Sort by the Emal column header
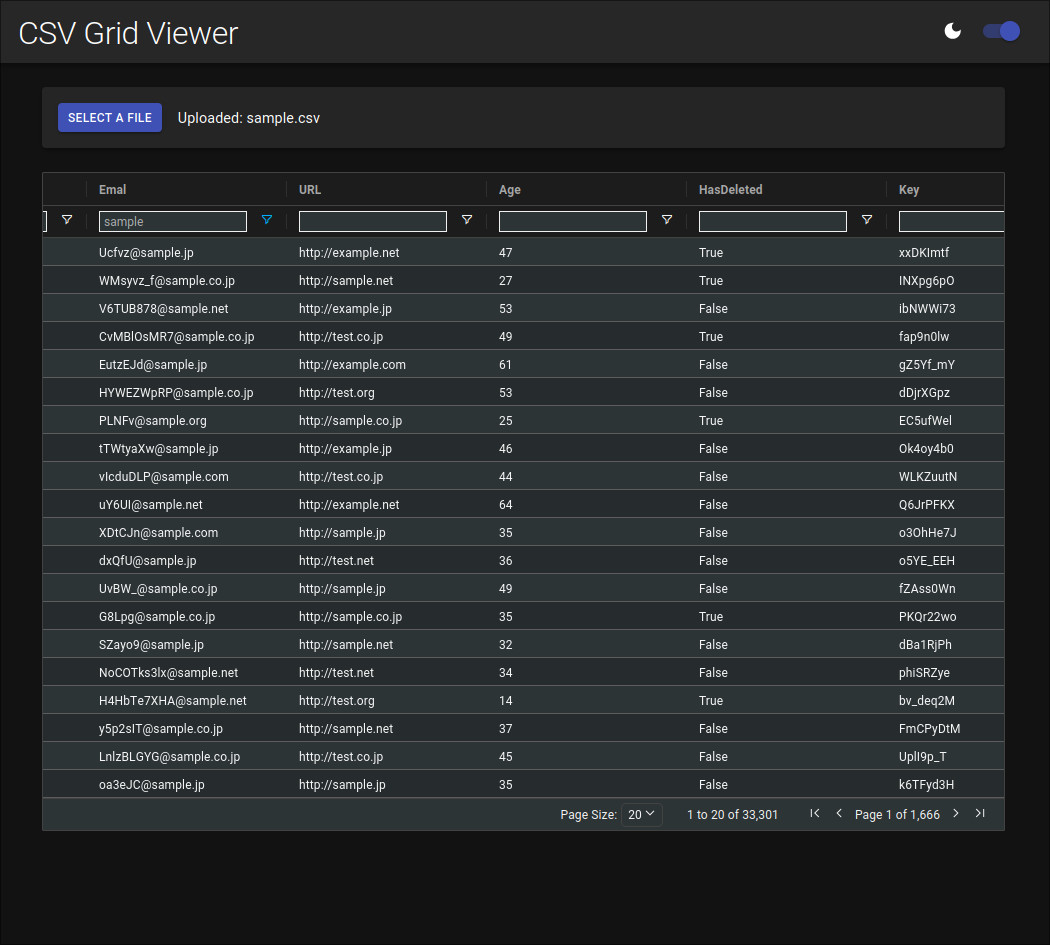Image resolution: width=1050 pixels, height=945 pixels. pos(112,190)
